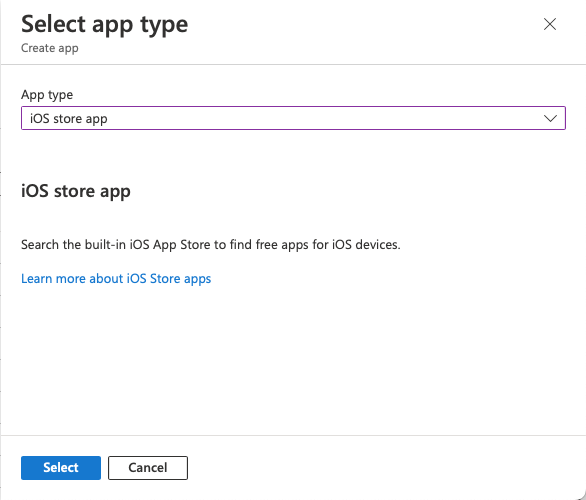The image size is (586, 500).
Task: Focus the purple-outlined App type combo box
Action: click(x=293, y=118)
